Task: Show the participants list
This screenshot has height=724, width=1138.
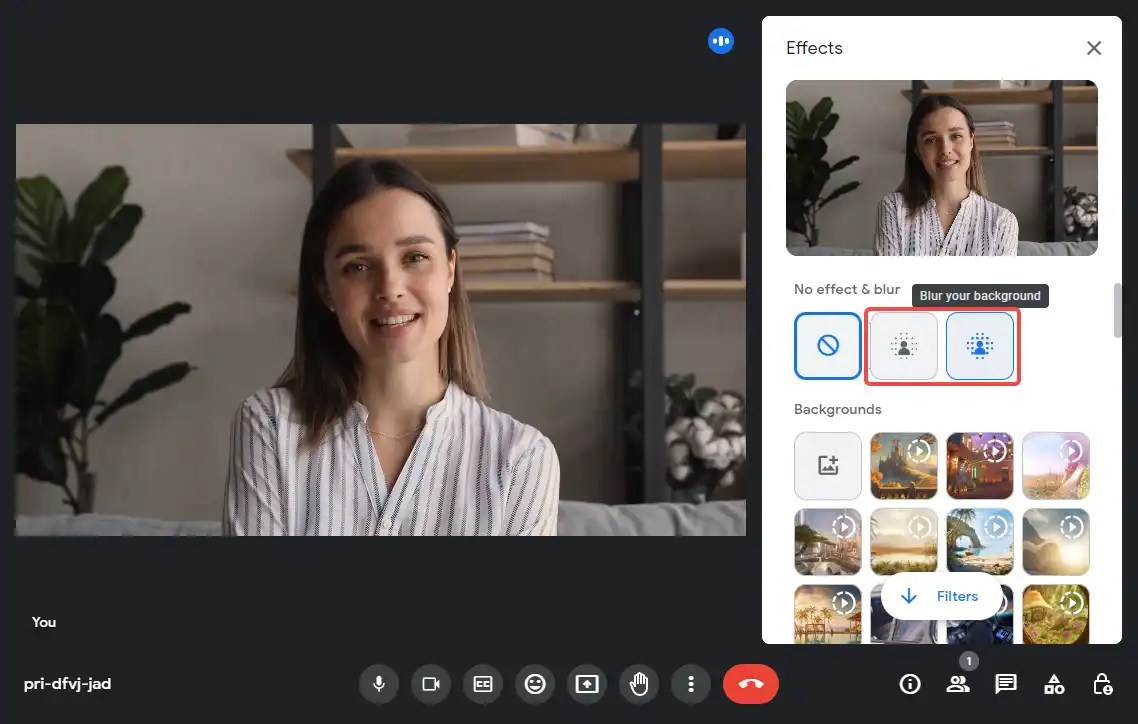Action: (958, 684)
